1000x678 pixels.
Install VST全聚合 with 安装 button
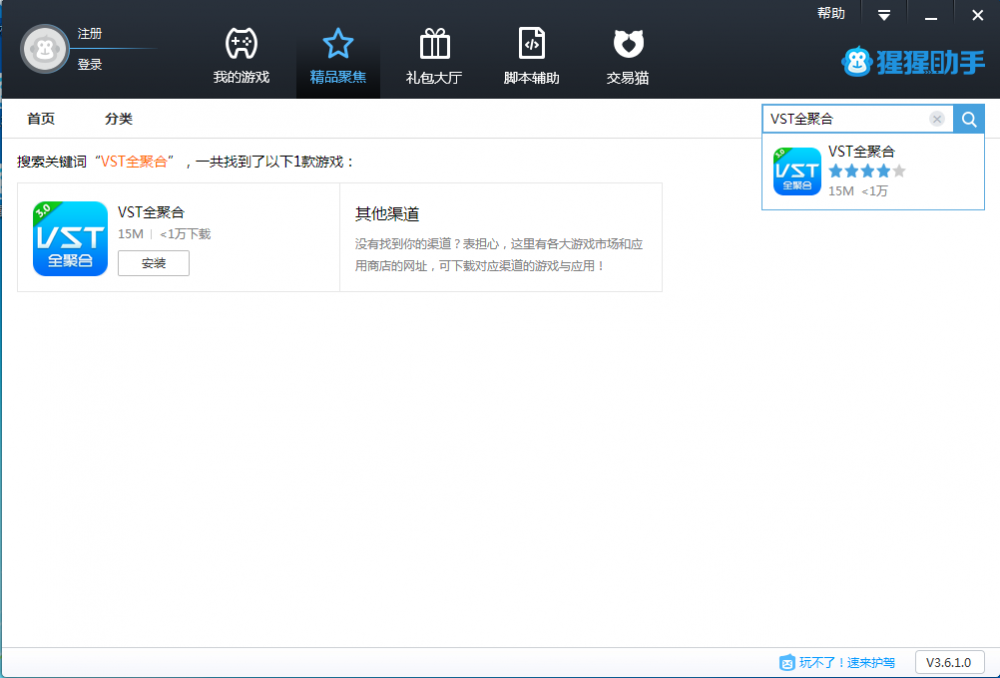(x=154, y=263)
